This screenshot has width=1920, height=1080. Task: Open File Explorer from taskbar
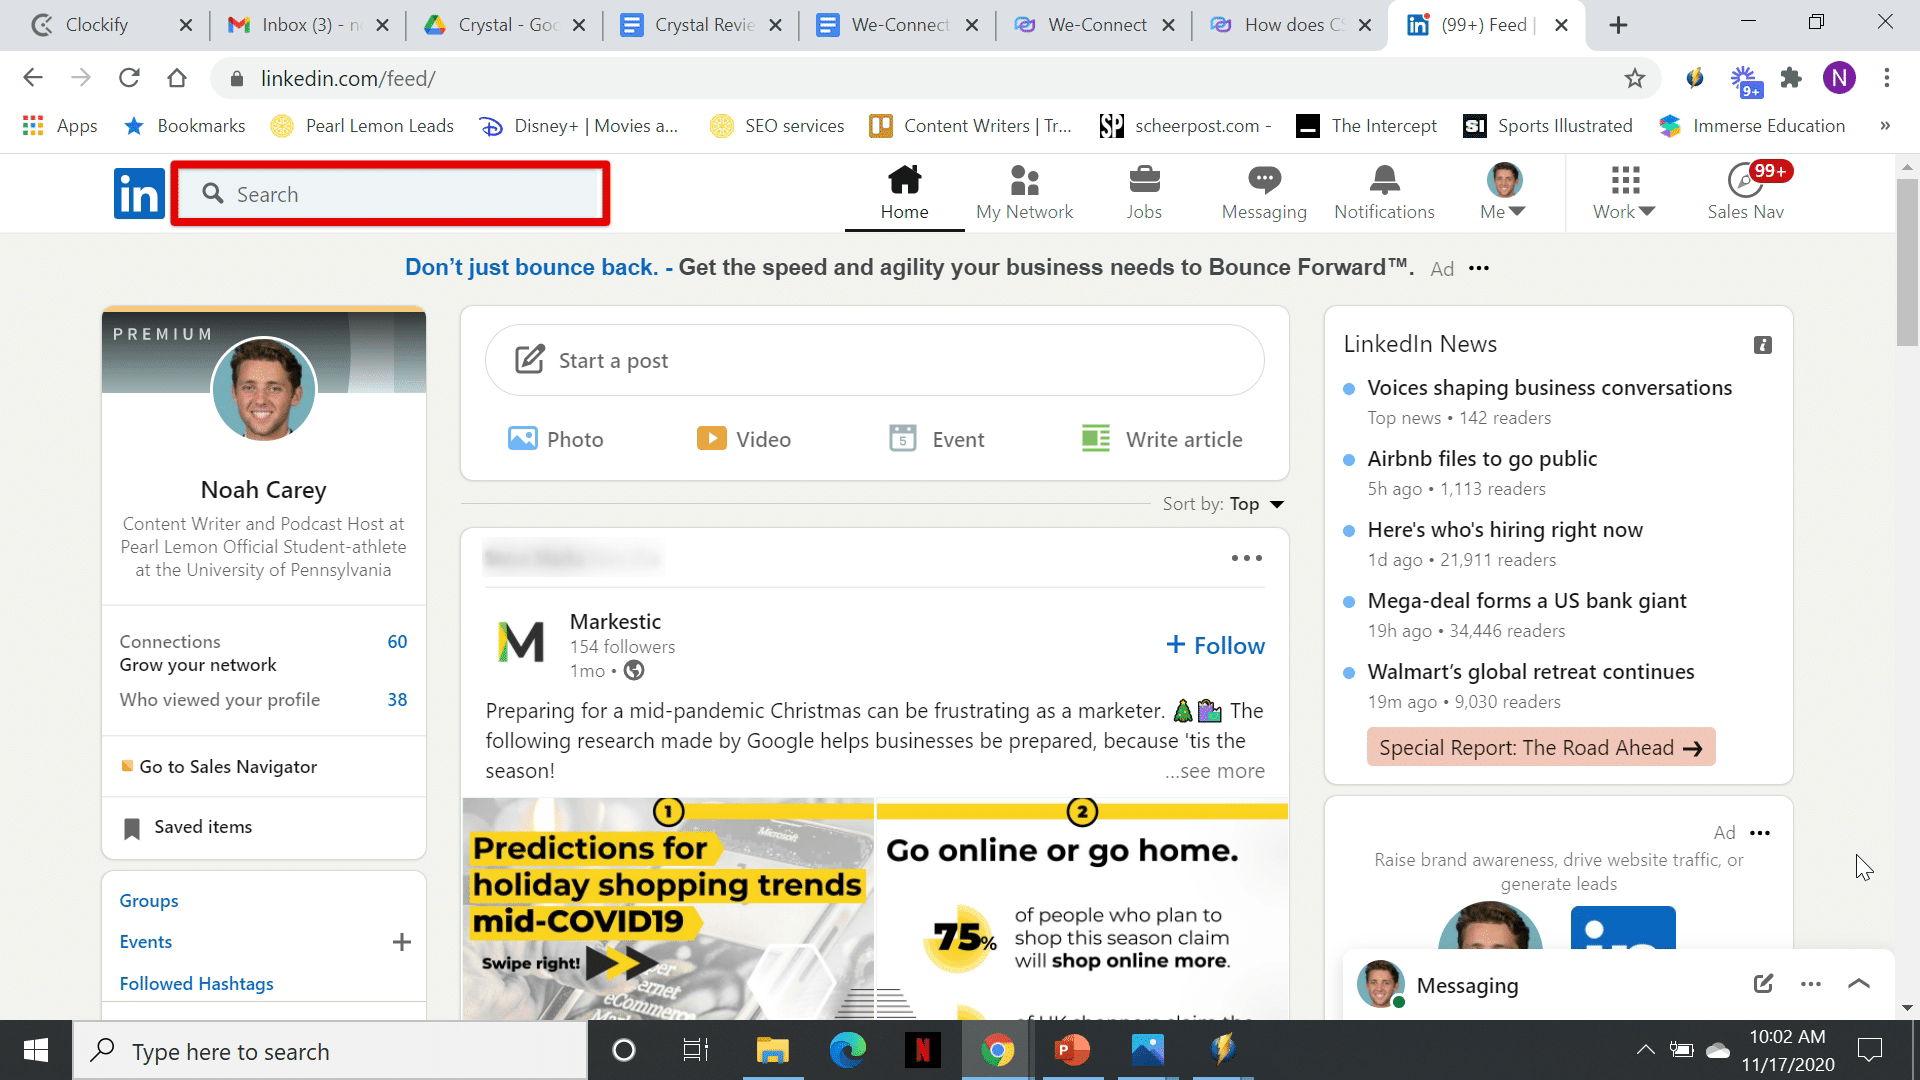coord(772,1050)
